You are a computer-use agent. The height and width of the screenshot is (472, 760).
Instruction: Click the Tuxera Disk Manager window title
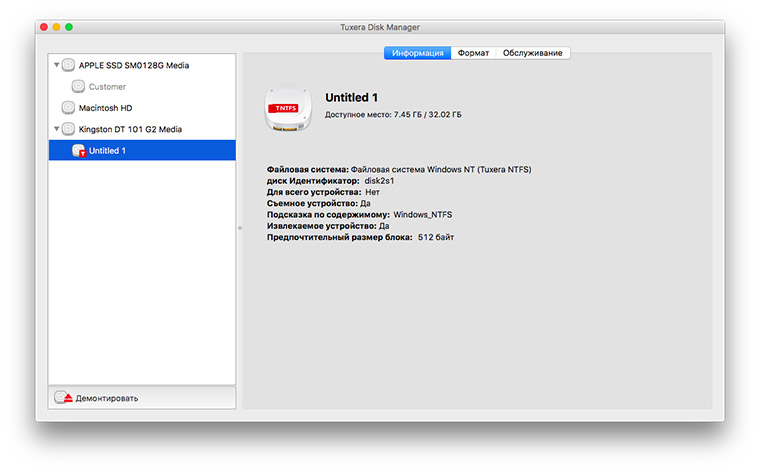(x=380, y=27)
